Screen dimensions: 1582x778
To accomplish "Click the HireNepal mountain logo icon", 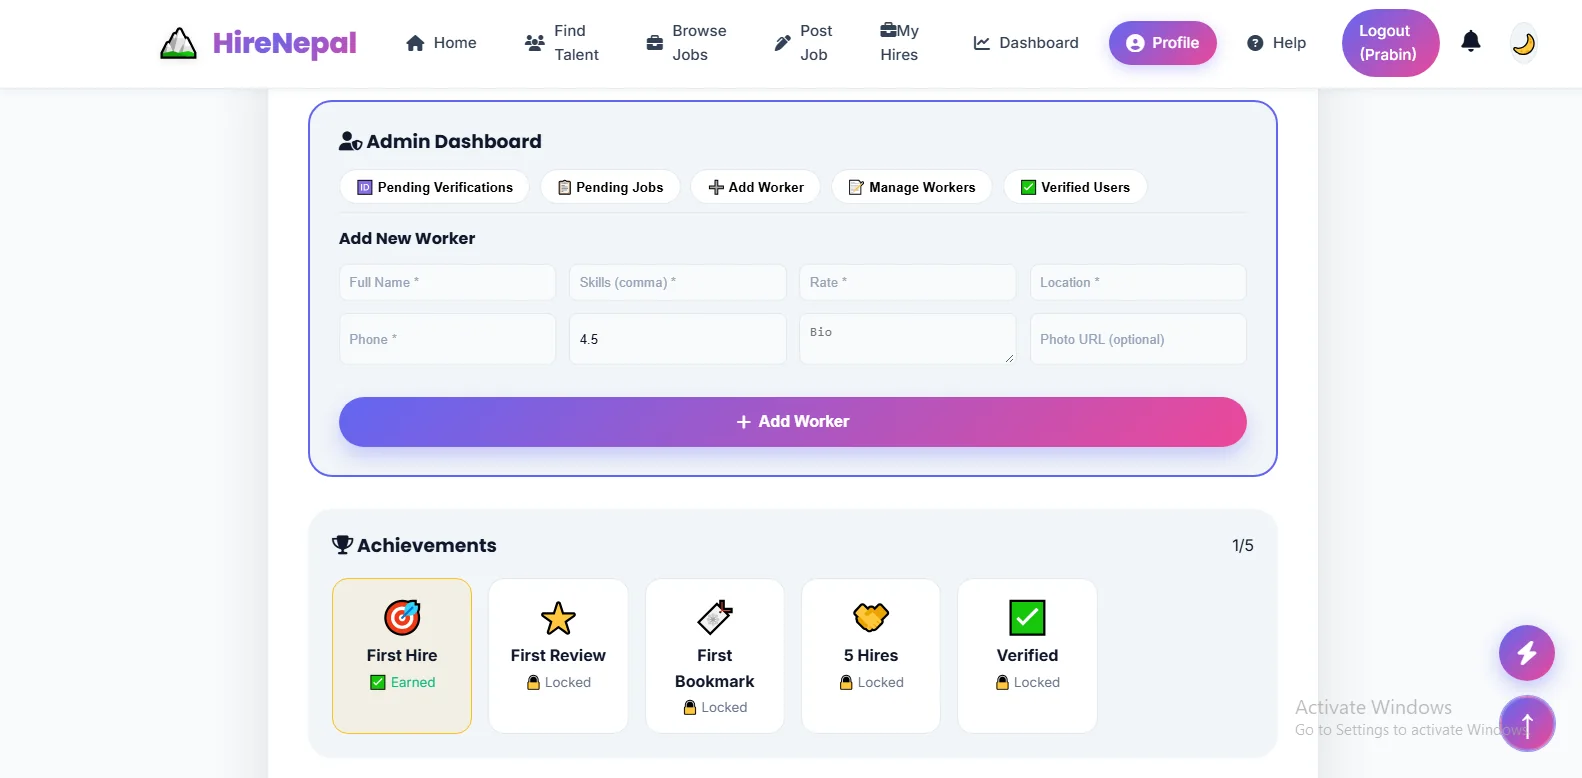I will point(178,43).
